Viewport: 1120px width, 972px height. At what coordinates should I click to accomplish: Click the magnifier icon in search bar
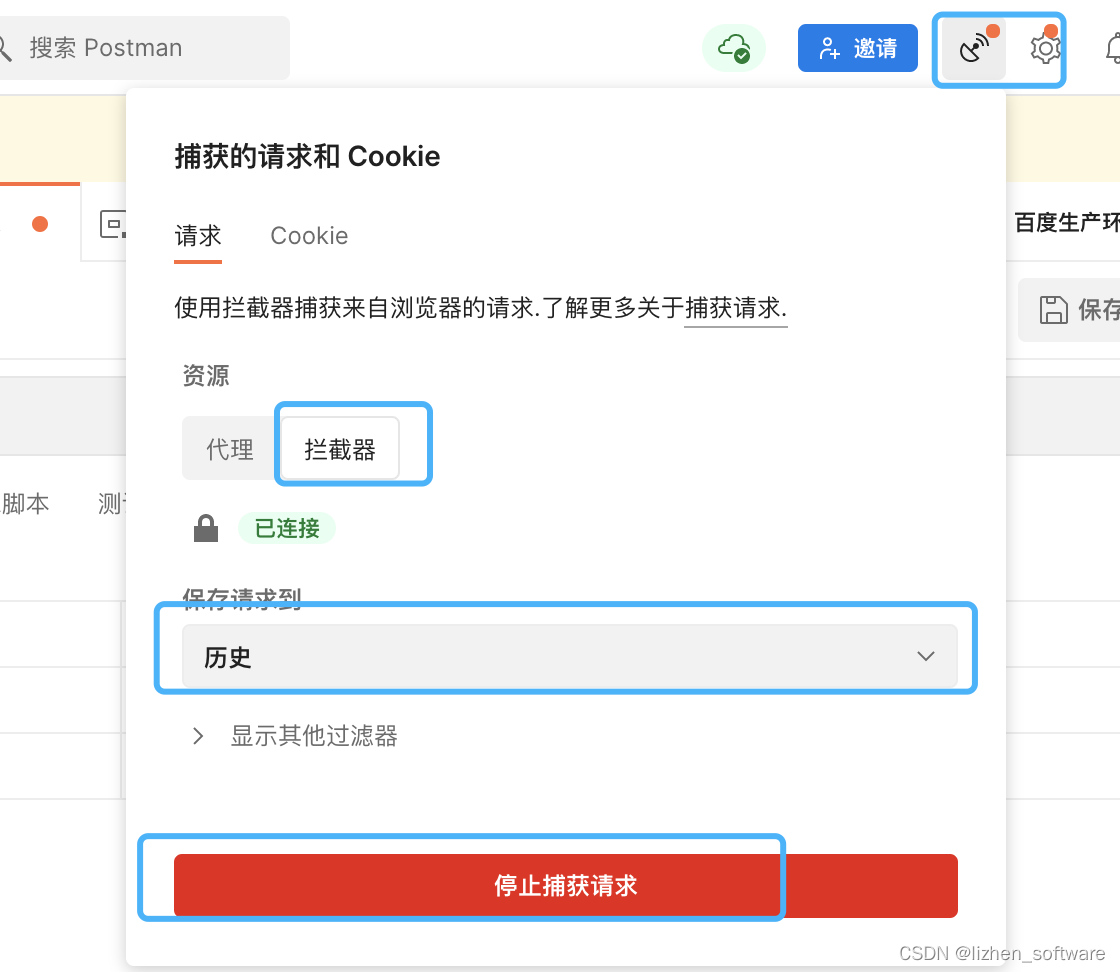click(5, 49)
